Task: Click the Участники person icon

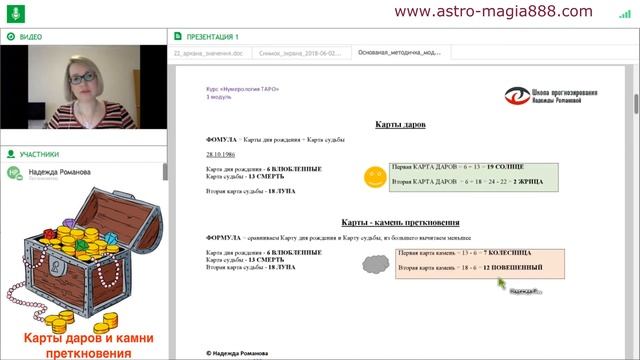Action: pos(11,154)
